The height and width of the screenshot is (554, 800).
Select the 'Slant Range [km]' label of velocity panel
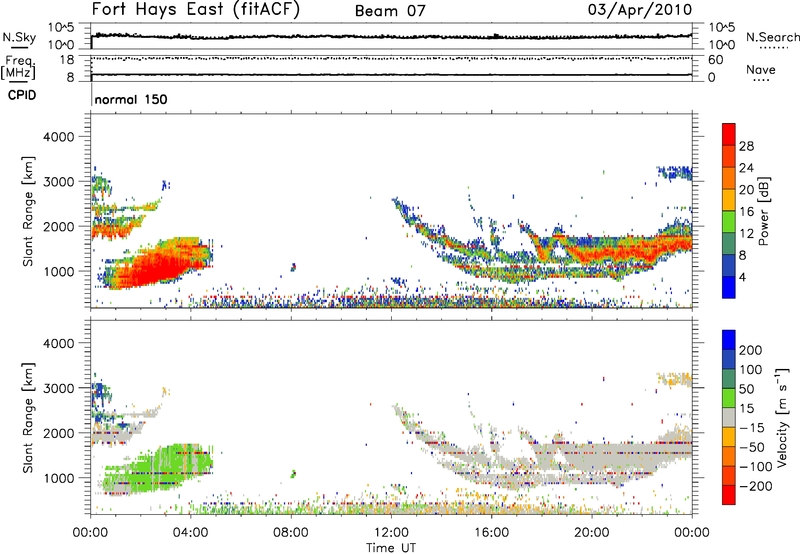28,417
